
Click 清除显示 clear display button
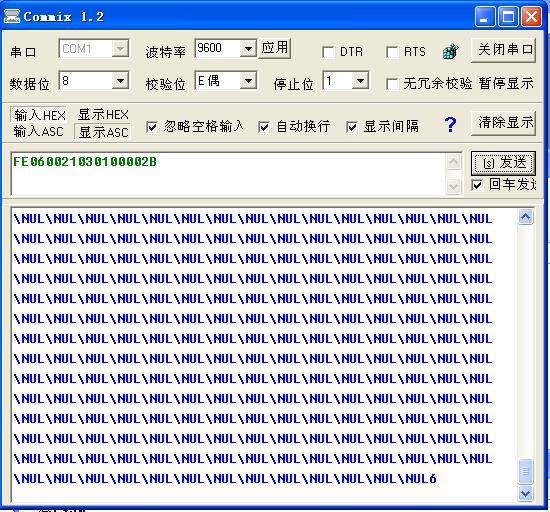tap(503, 123)
